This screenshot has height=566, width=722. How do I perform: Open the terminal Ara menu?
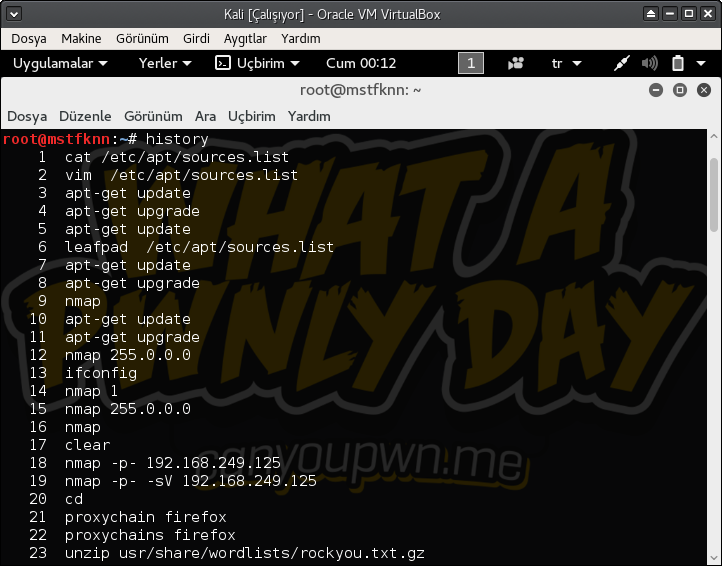205,116
